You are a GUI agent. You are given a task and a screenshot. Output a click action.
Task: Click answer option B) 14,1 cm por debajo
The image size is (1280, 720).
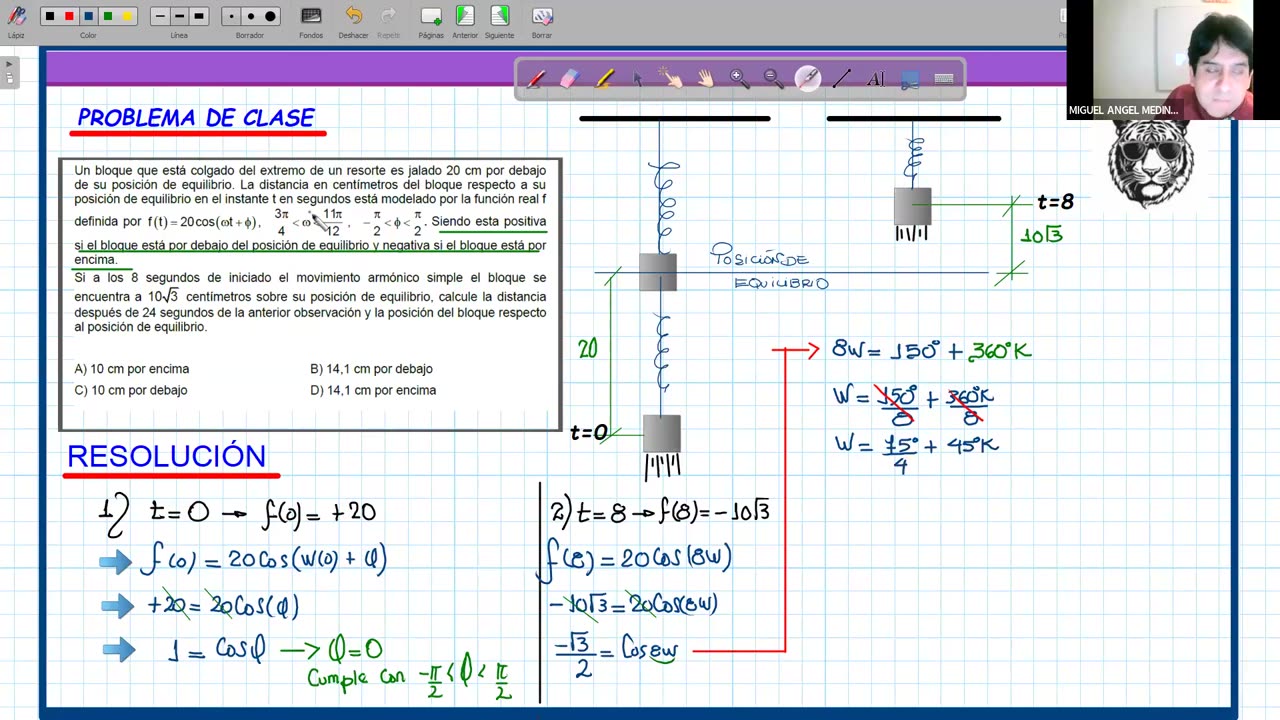371,369
